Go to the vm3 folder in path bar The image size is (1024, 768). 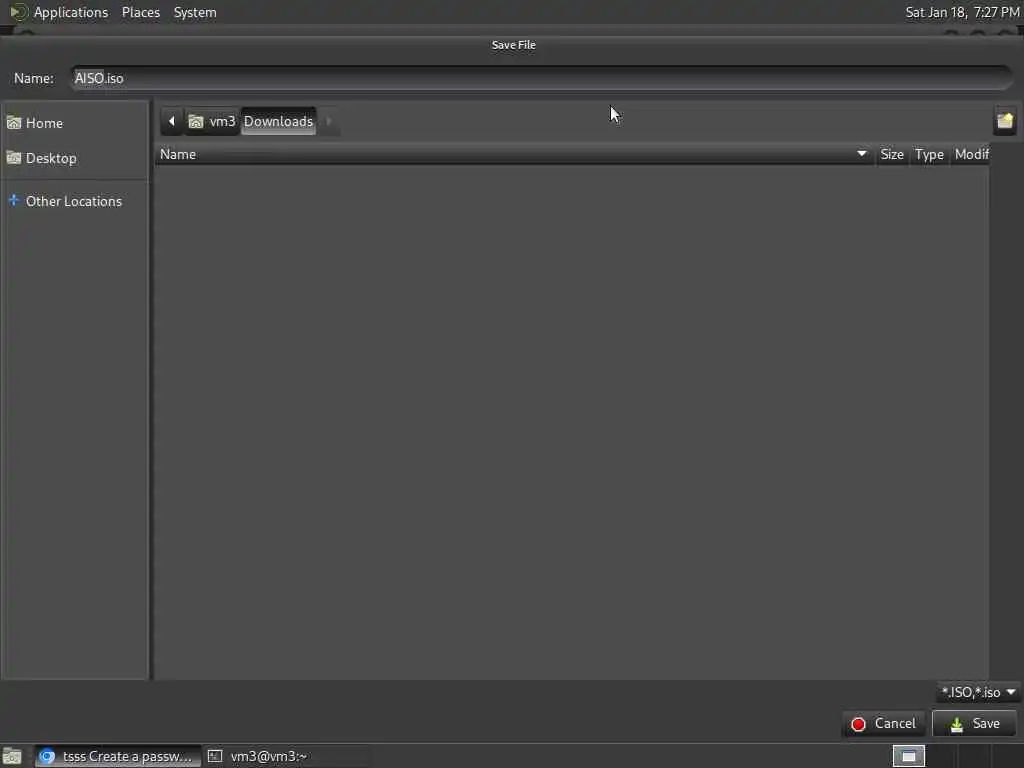pos(212,121)
